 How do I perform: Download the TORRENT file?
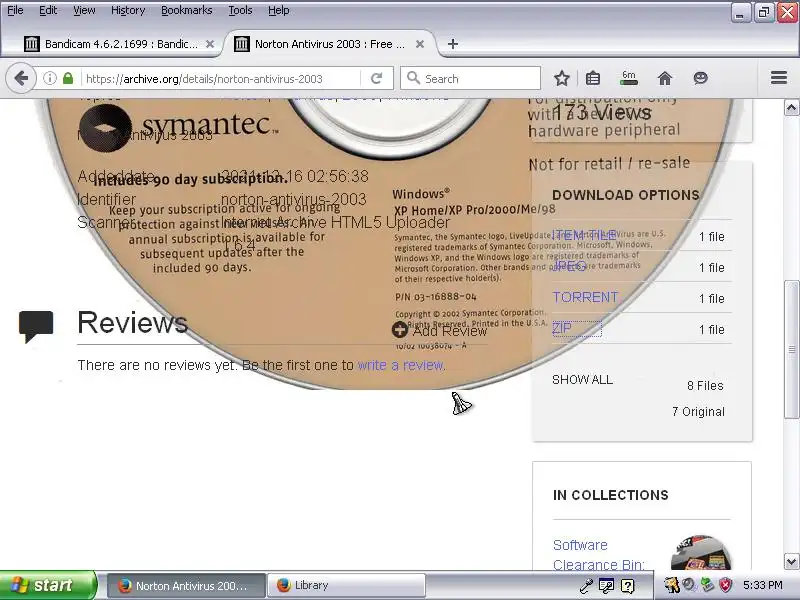[585, 297]
